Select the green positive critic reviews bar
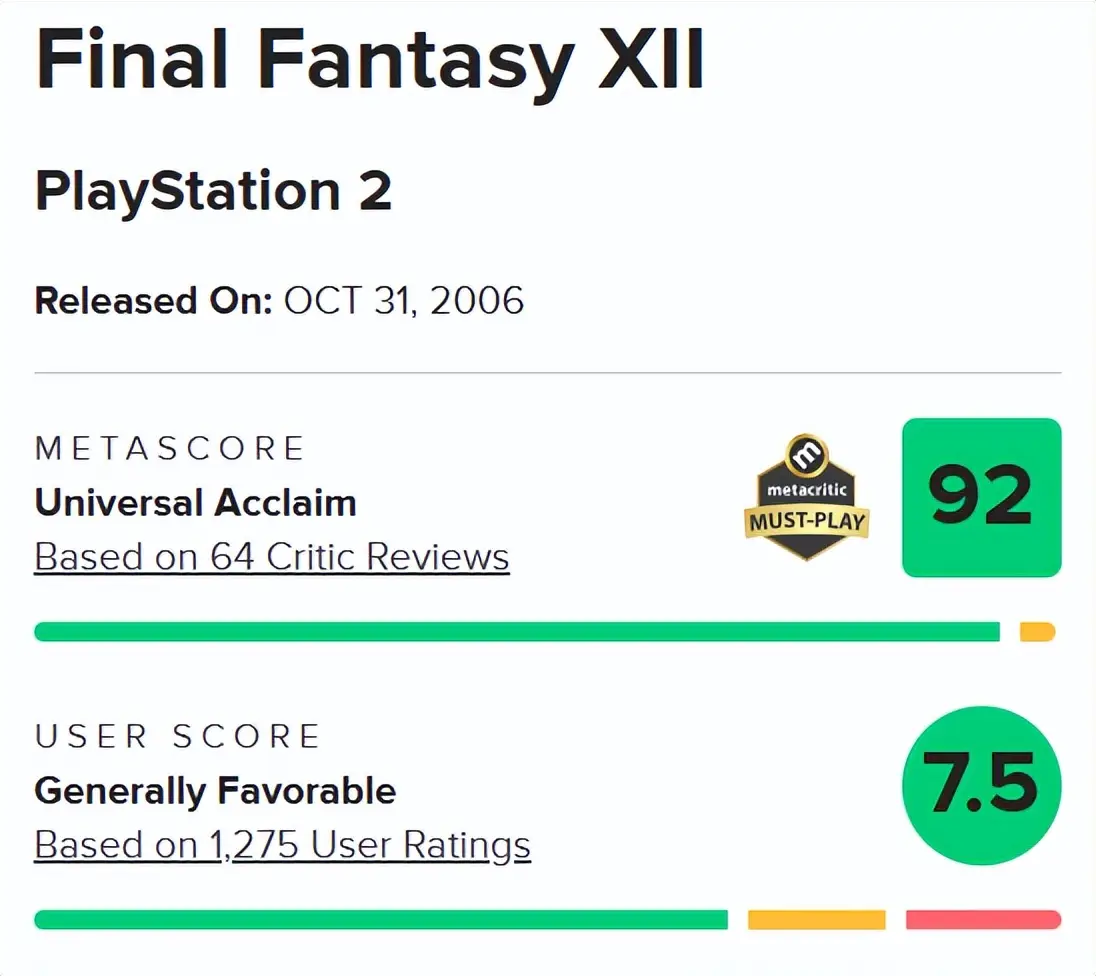The width and height of the screenshot is (1096, 976). click(x=516, y=632)
